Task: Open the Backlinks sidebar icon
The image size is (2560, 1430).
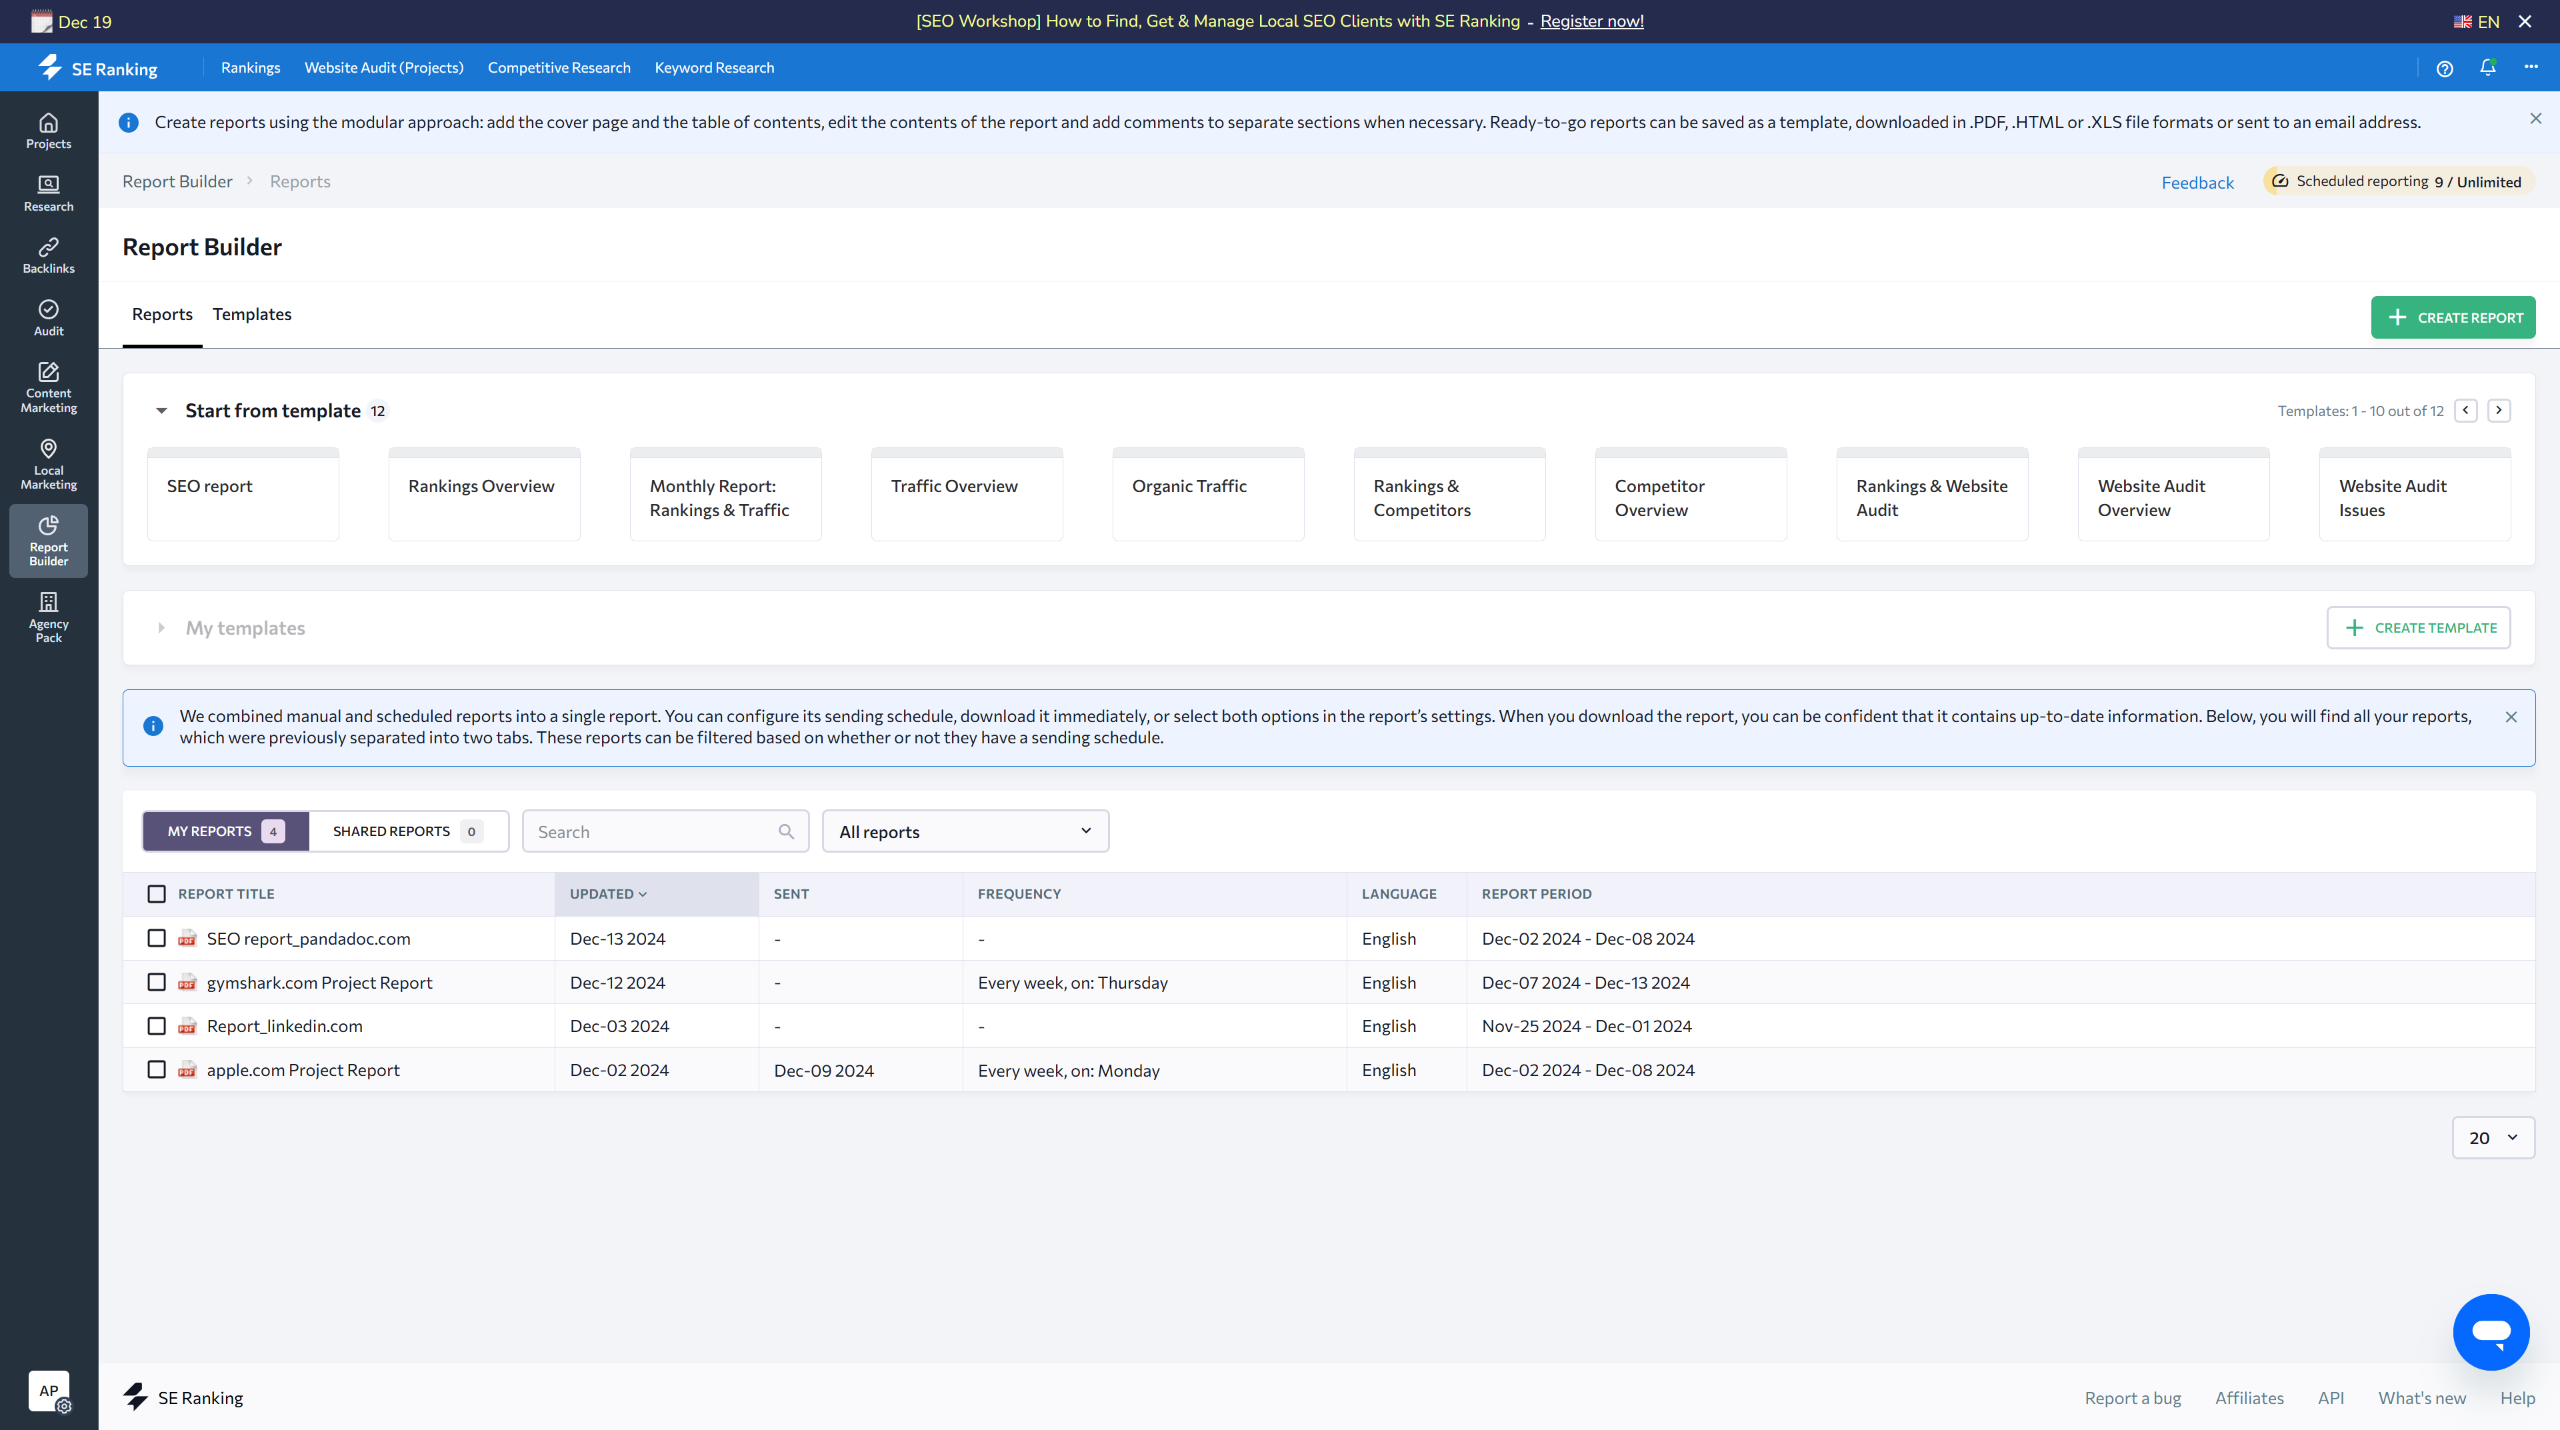Action: point(48,255)
